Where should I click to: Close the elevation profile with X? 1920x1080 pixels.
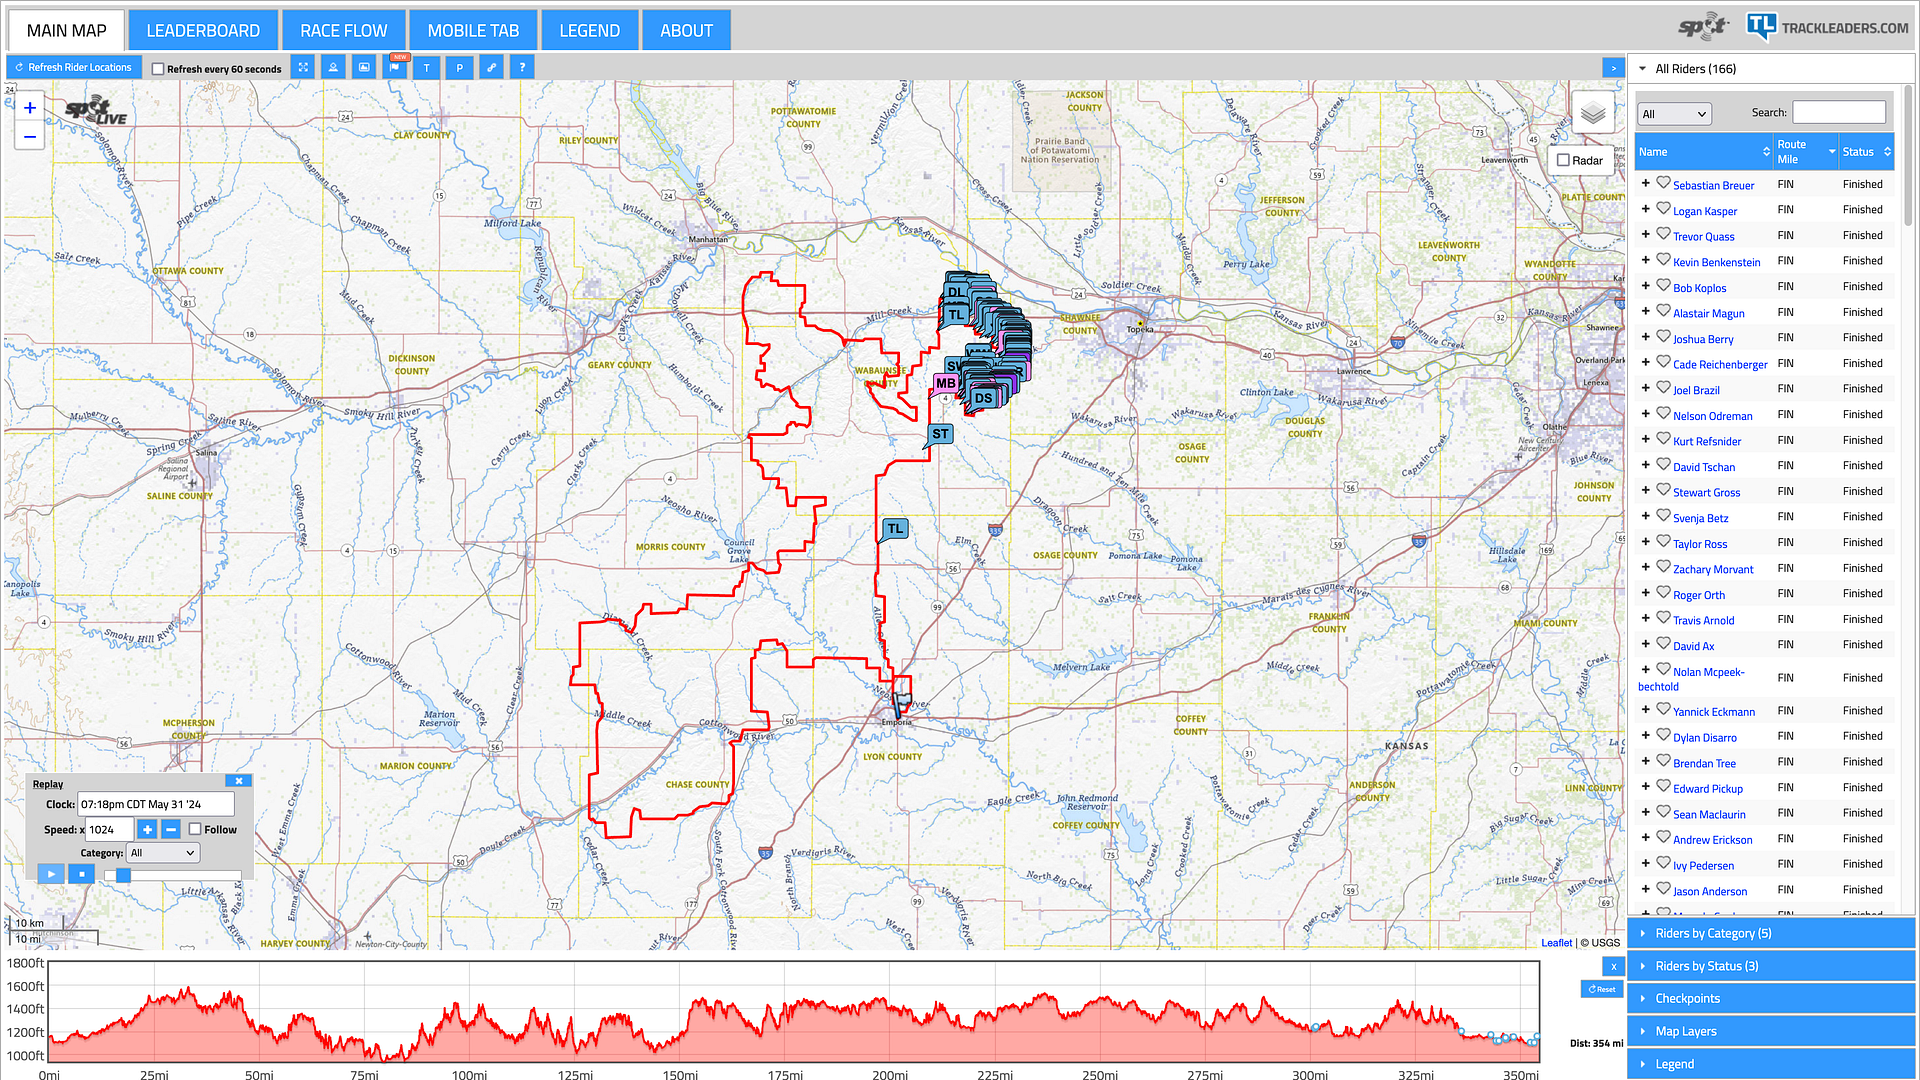(x=1613, y=966)
